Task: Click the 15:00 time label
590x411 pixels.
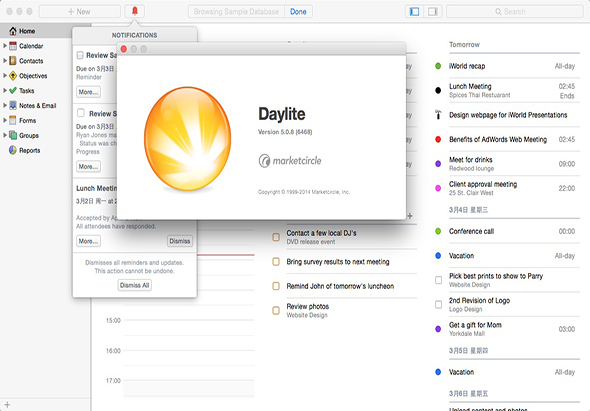Action: click(x=113, y=320)
